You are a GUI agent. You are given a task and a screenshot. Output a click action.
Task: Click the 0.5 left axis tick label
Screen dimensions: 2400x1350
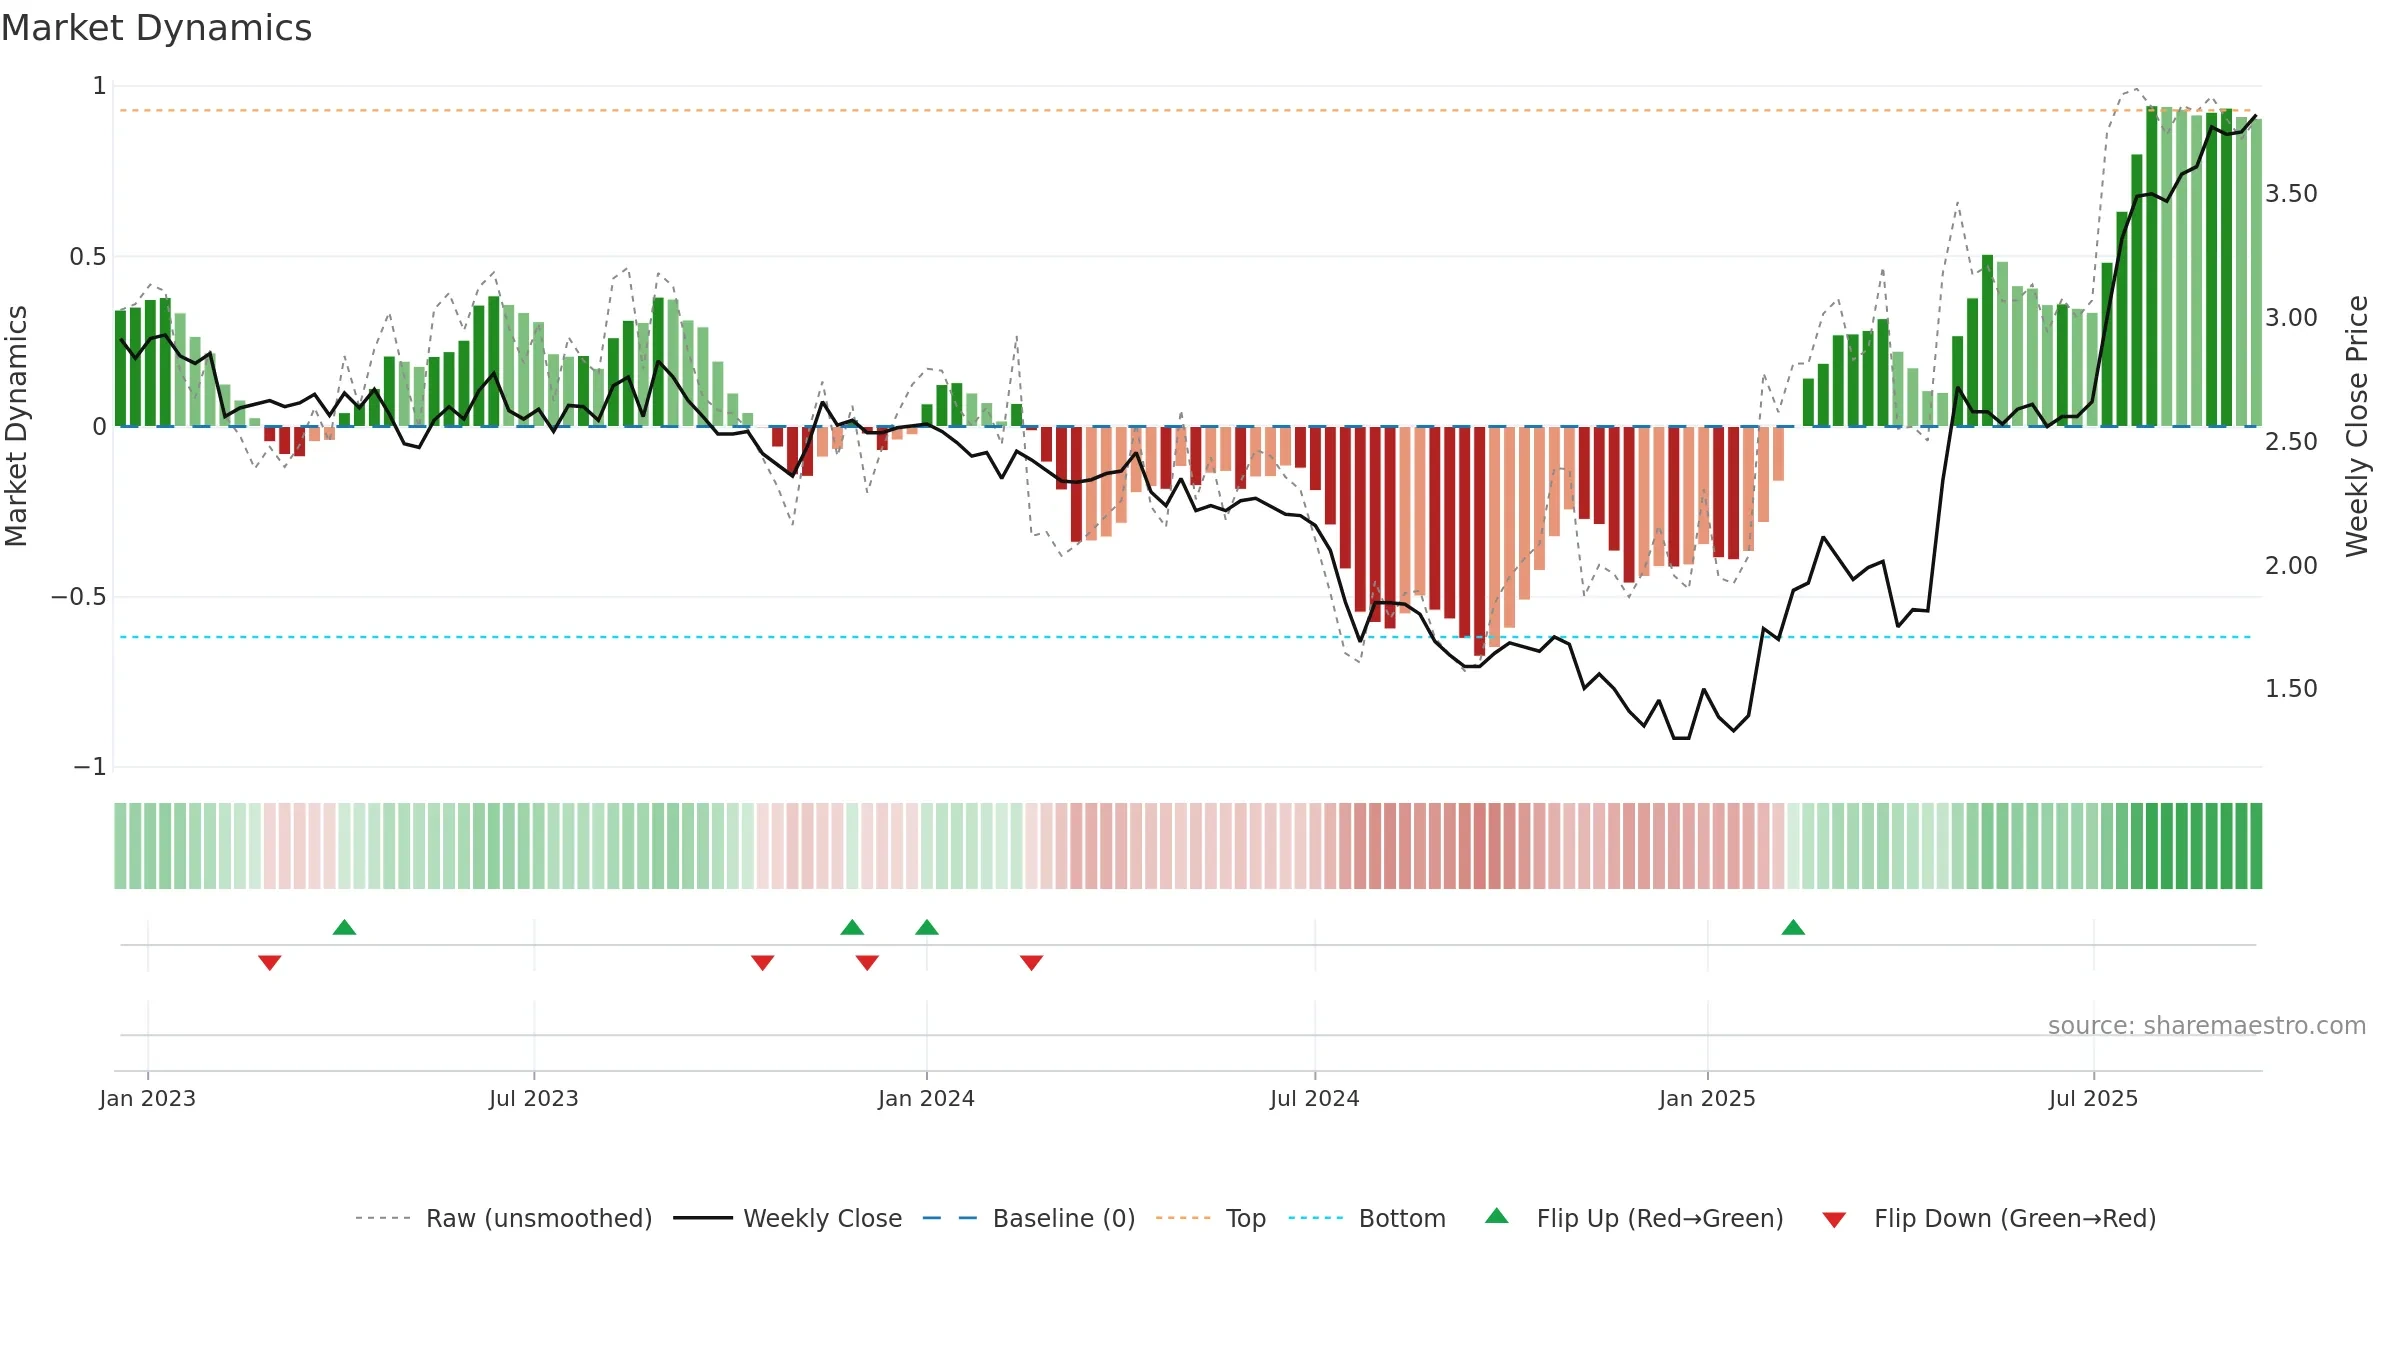[x=88, y=256]
